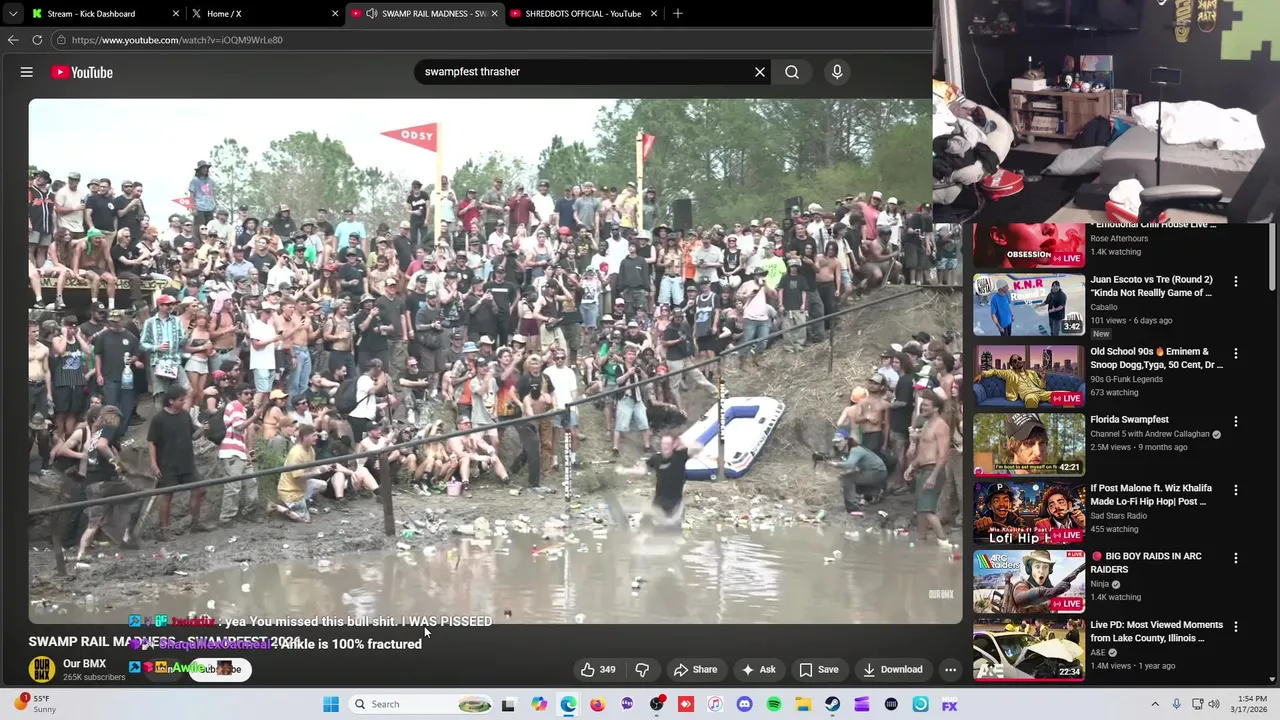The width and height of the screenshot is (1280, 720).
Task: Open options for Live PD video
Action: point(1236,627)
